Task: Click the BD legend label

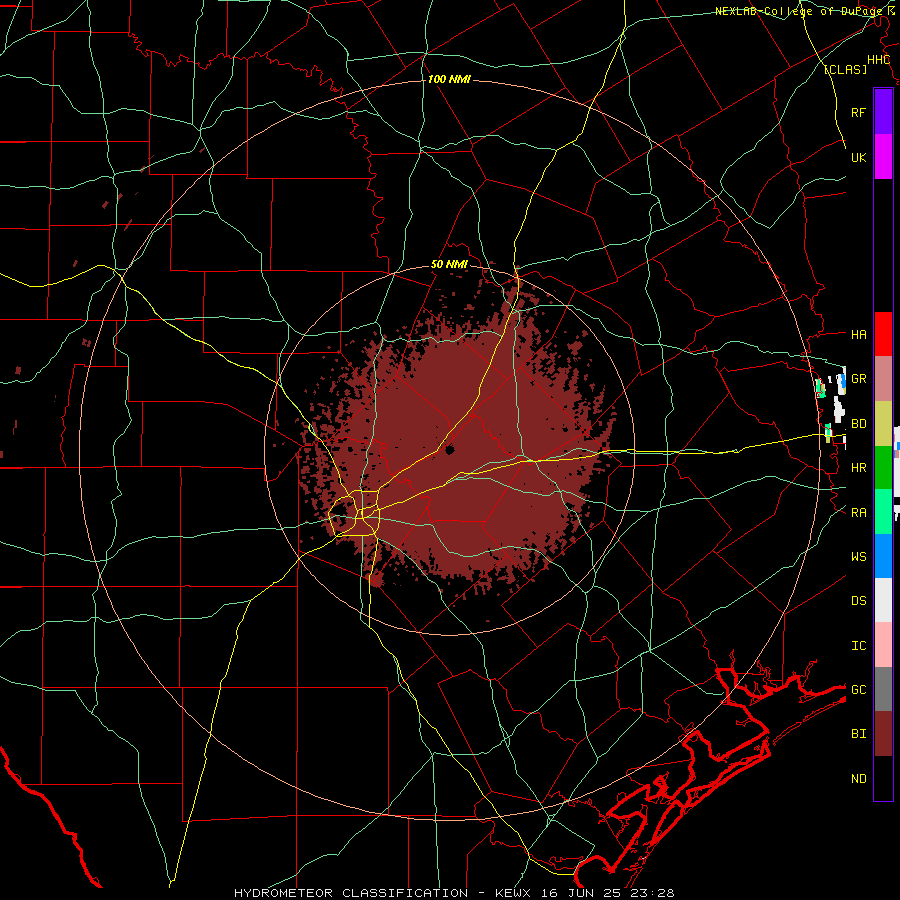Action: click(x=858, y=424)
